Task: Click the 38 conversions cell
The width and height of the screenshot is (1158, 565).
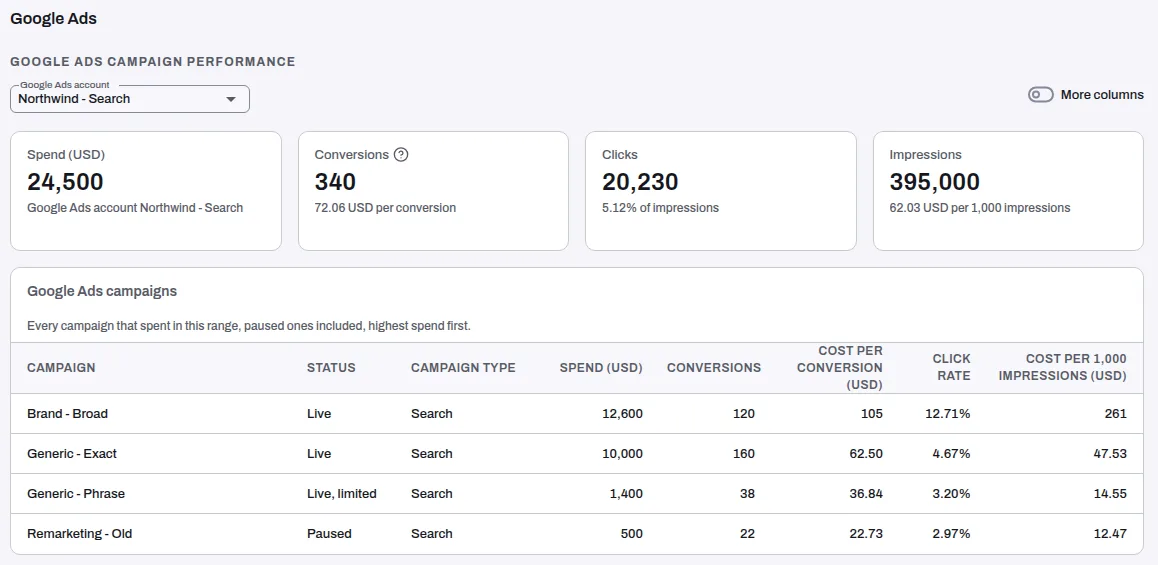Action: point(747,493)
